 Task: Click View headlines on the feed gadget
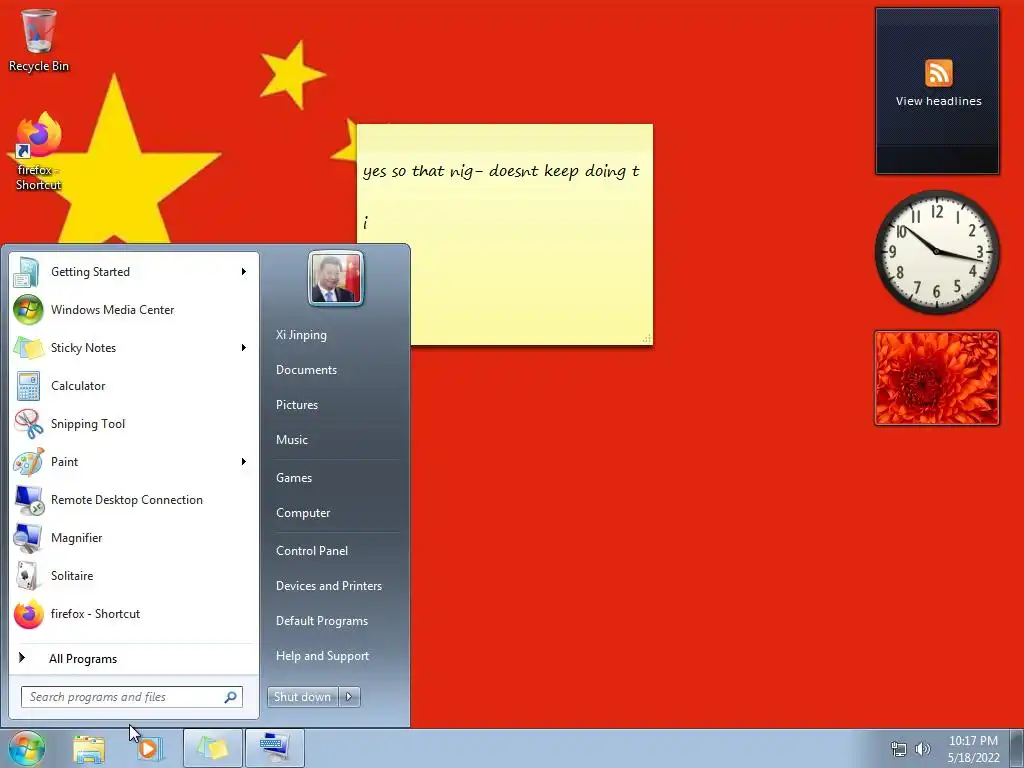[x=938, y=101]
